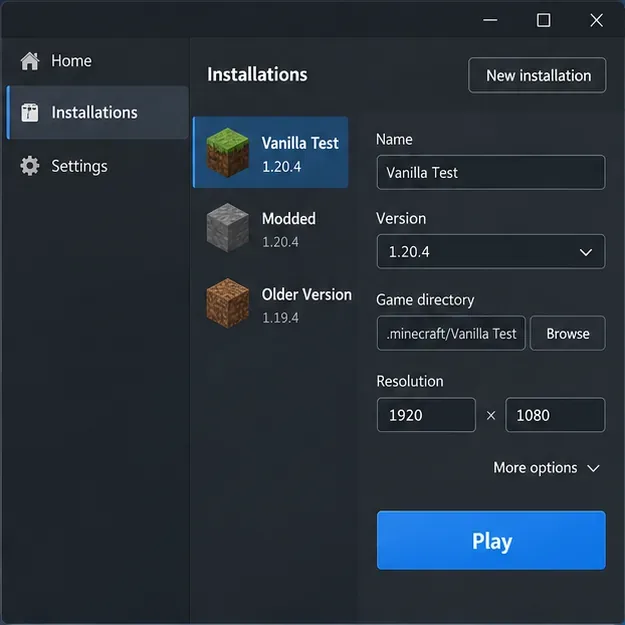Image resolution: width=625 pixels, height=625 pixels.
Task: Maximize the launcher window
Action: (x=543, y=20)
